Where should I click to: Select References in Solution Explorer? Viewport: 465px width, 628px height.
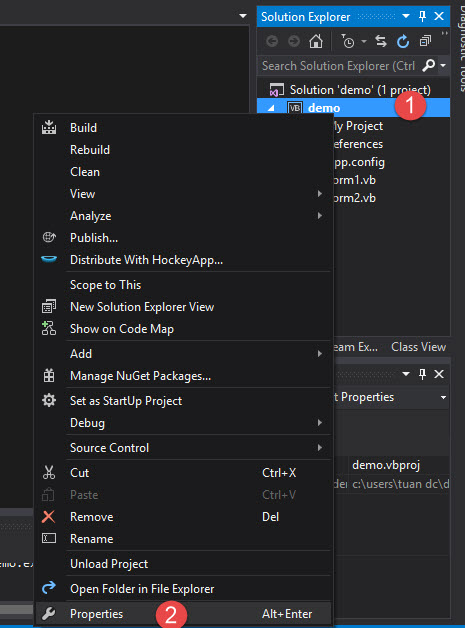(x=358, y=144)
